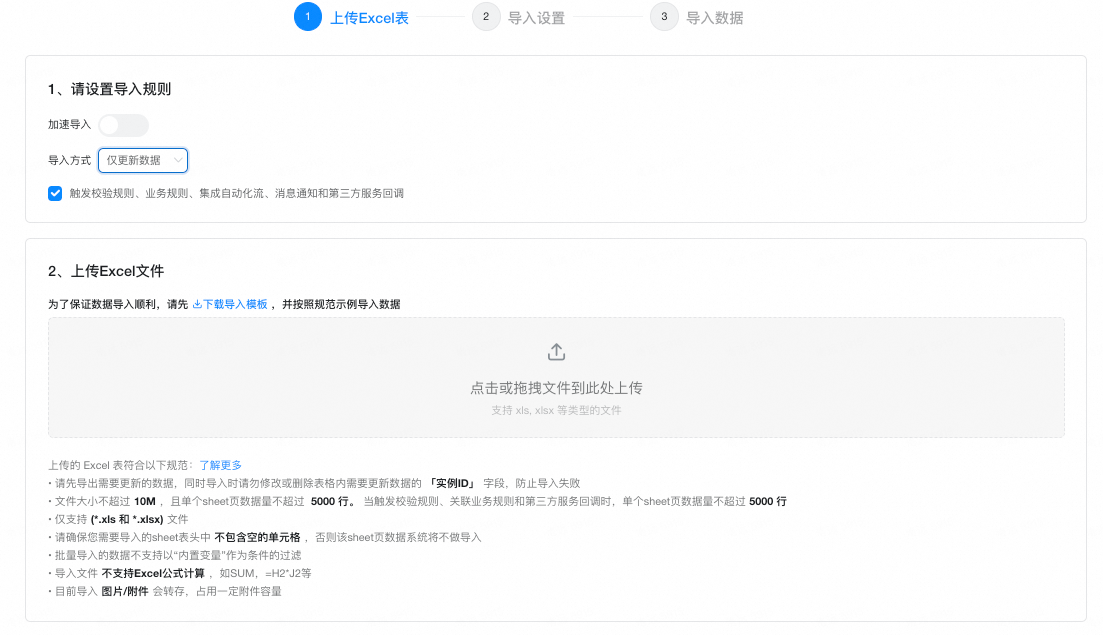
Task: Open the 了解更多 link
Action: [220, 465]
